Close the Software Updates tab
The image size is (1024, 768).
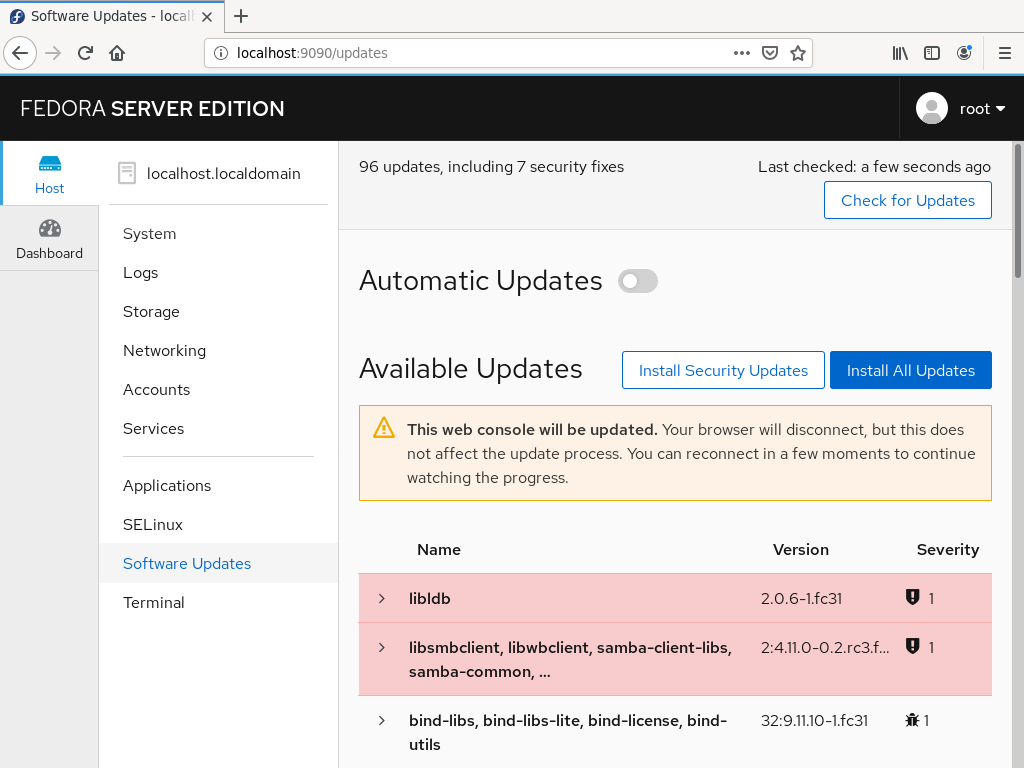207,16
